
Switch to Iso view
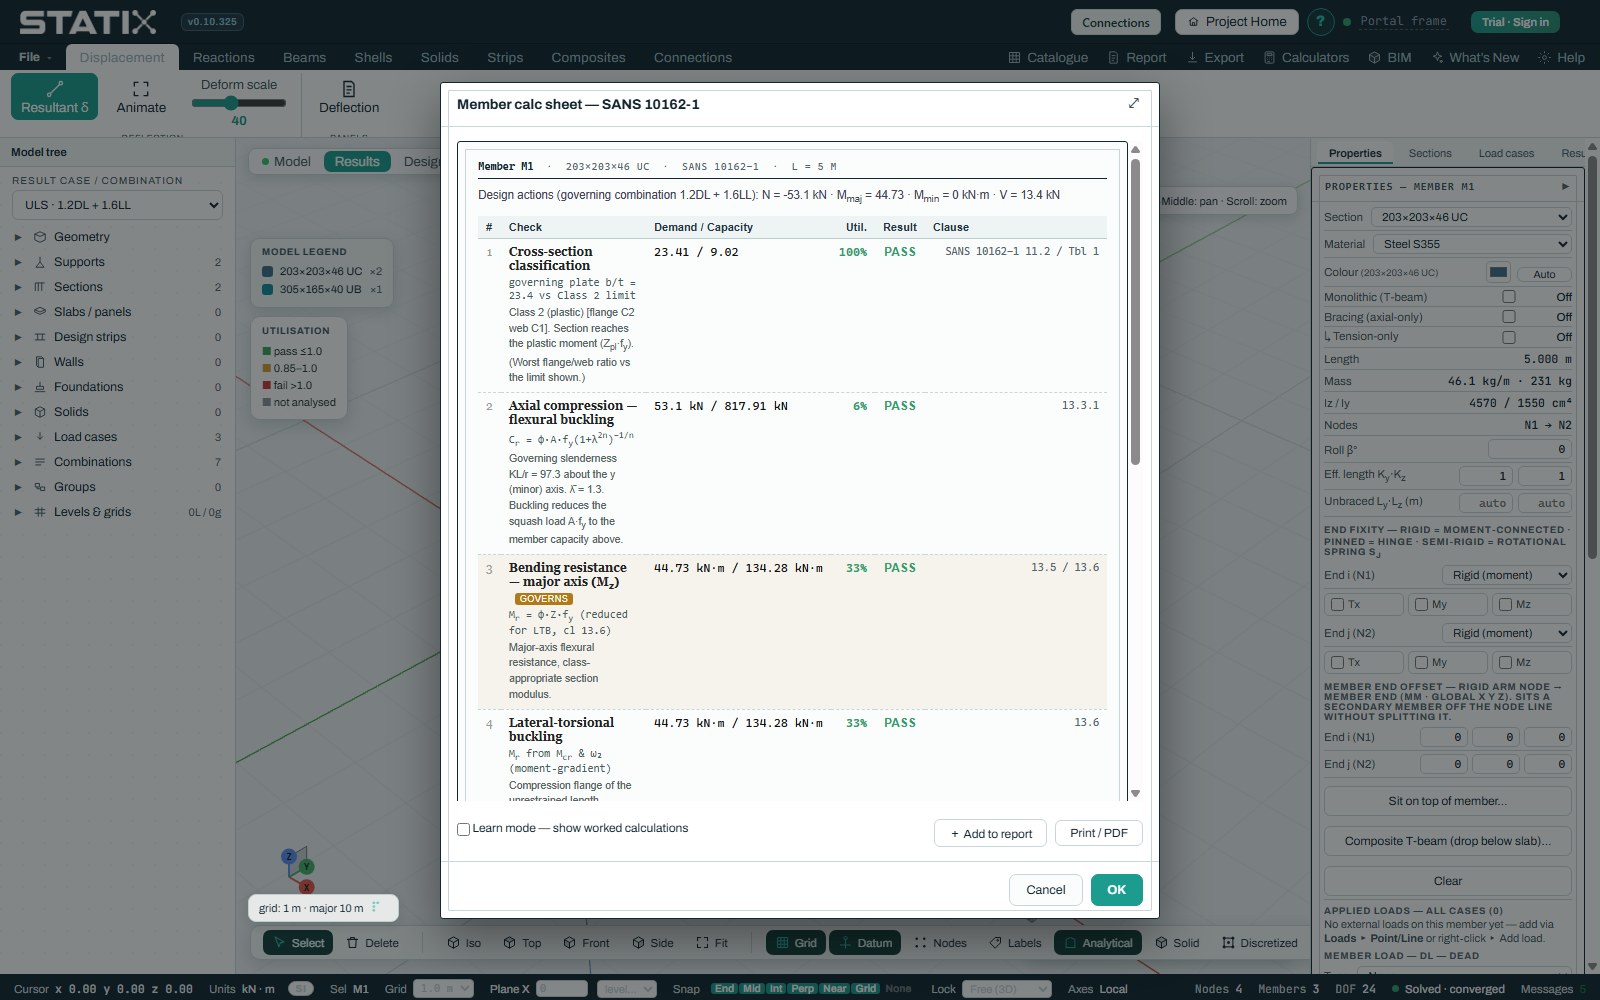click(464, 943)
